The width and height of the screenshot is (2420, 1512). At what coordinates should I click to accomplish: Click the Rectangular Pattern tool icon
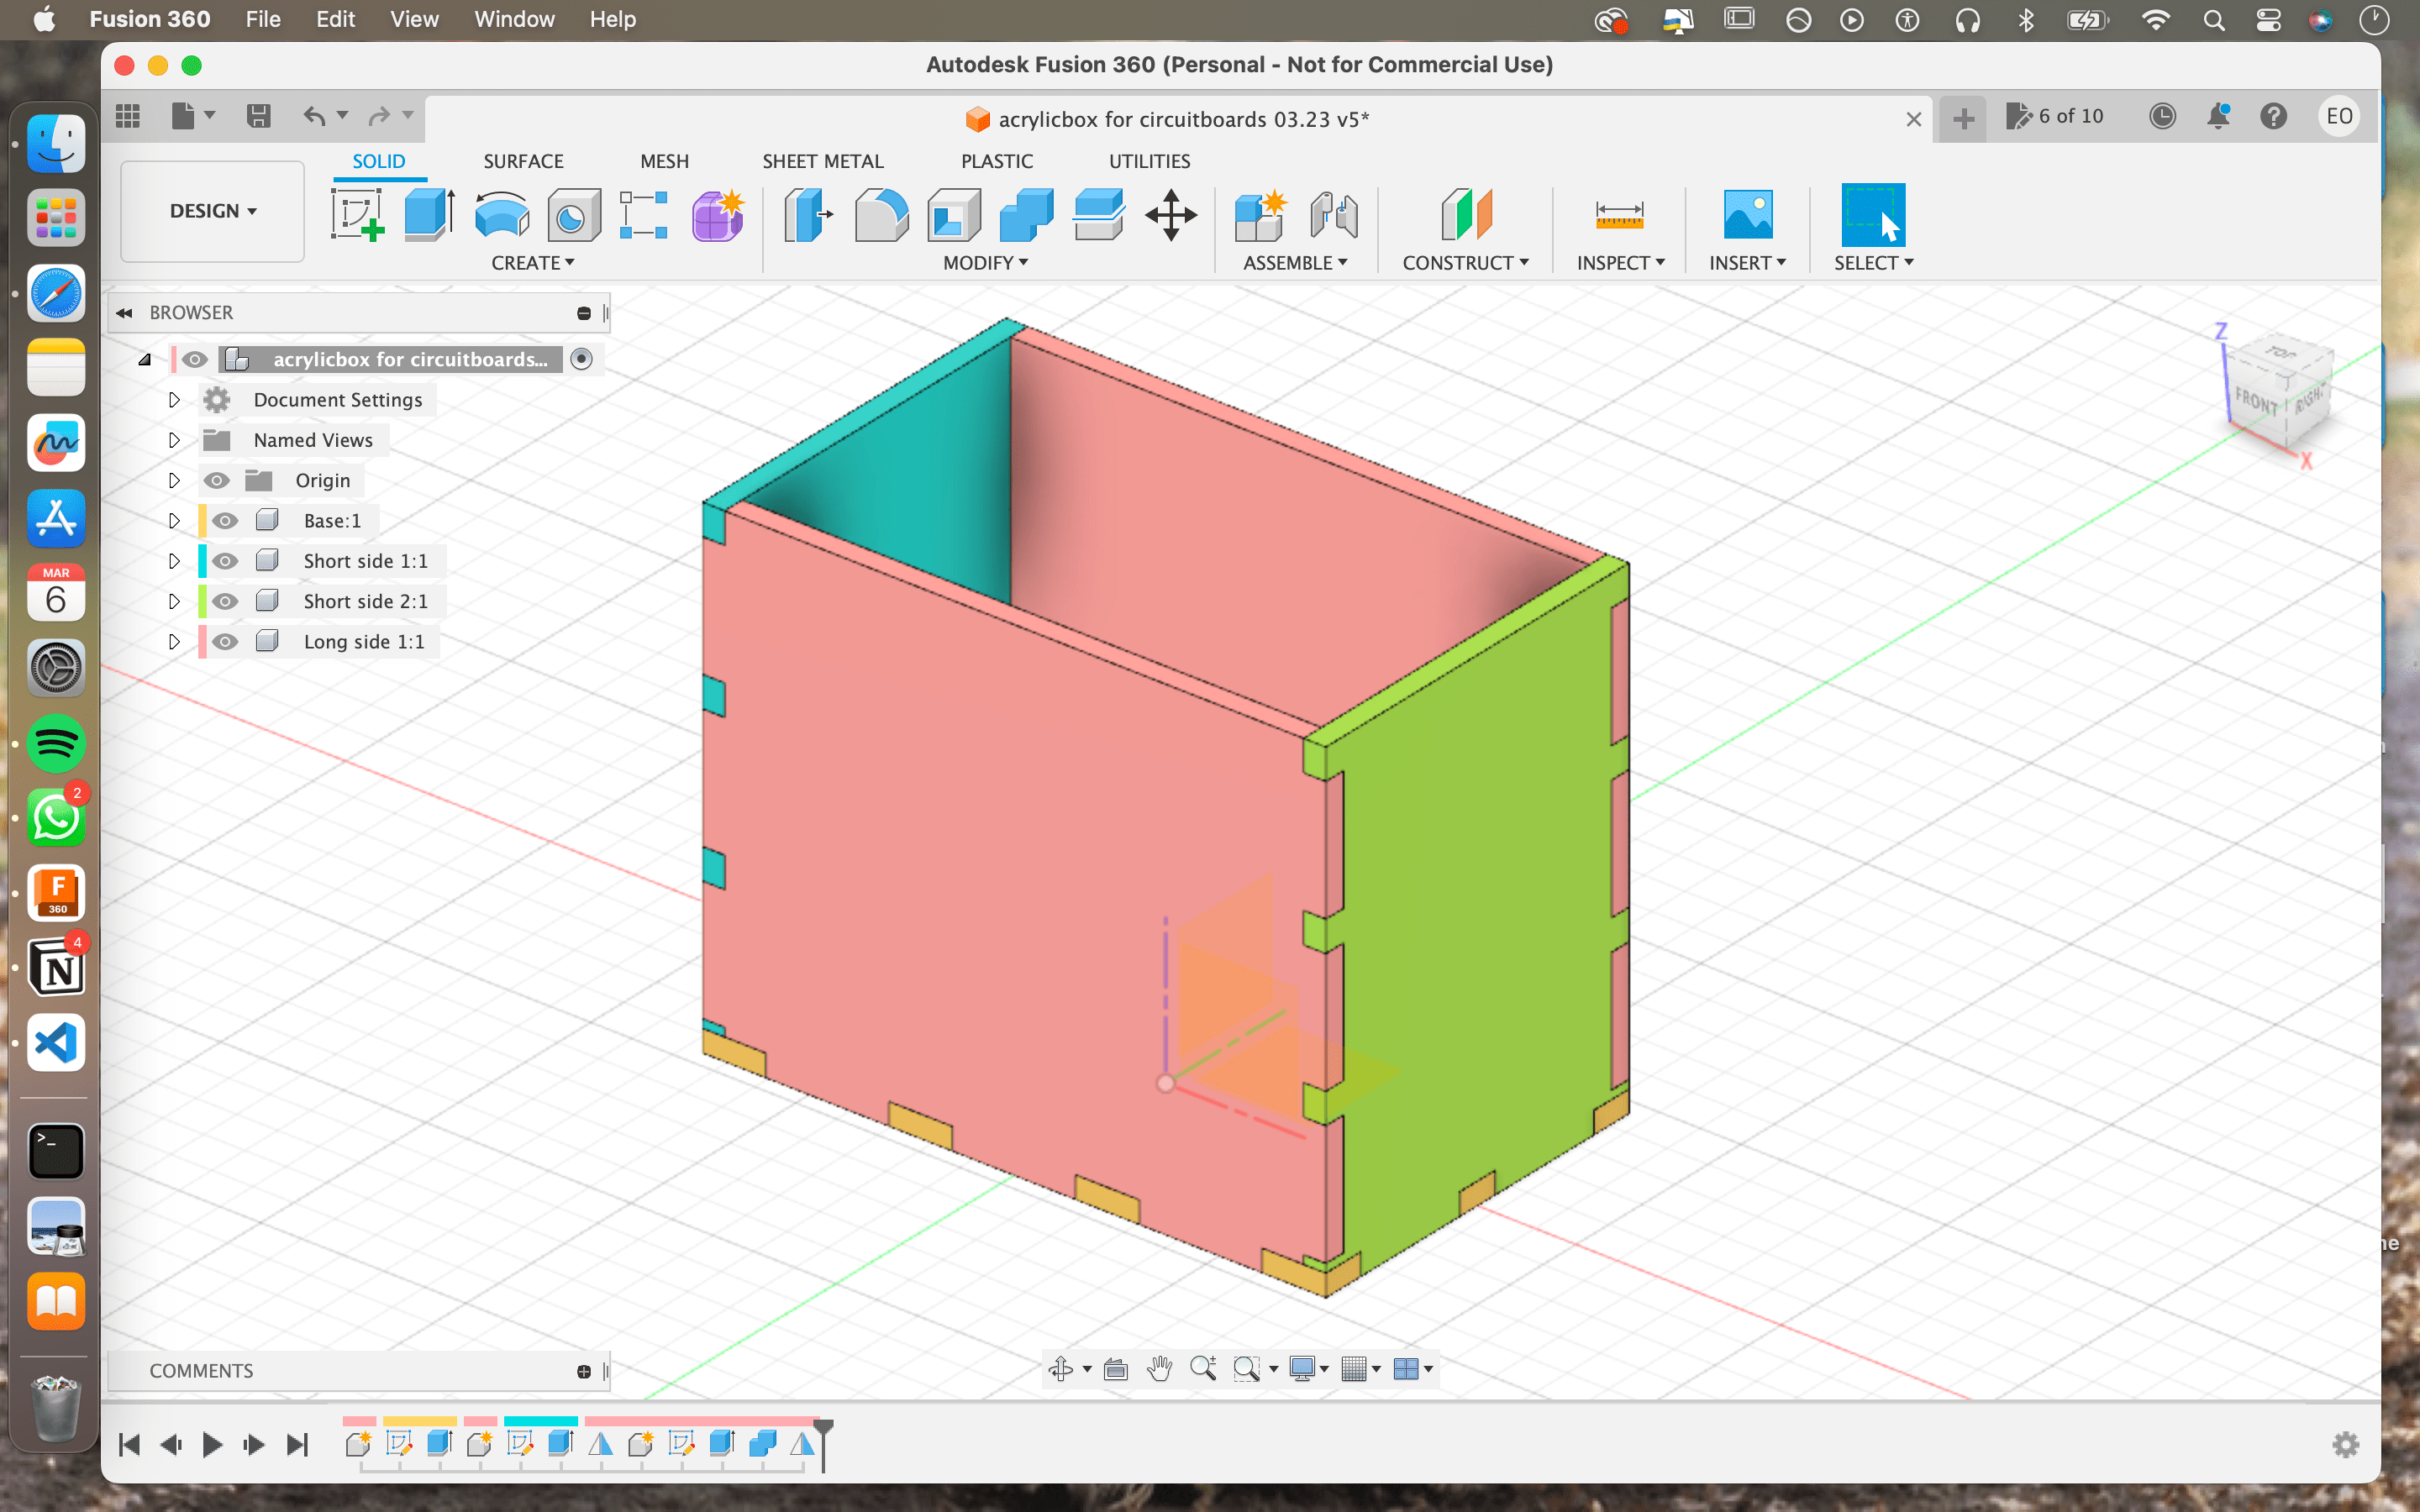[x=644, y=215]
